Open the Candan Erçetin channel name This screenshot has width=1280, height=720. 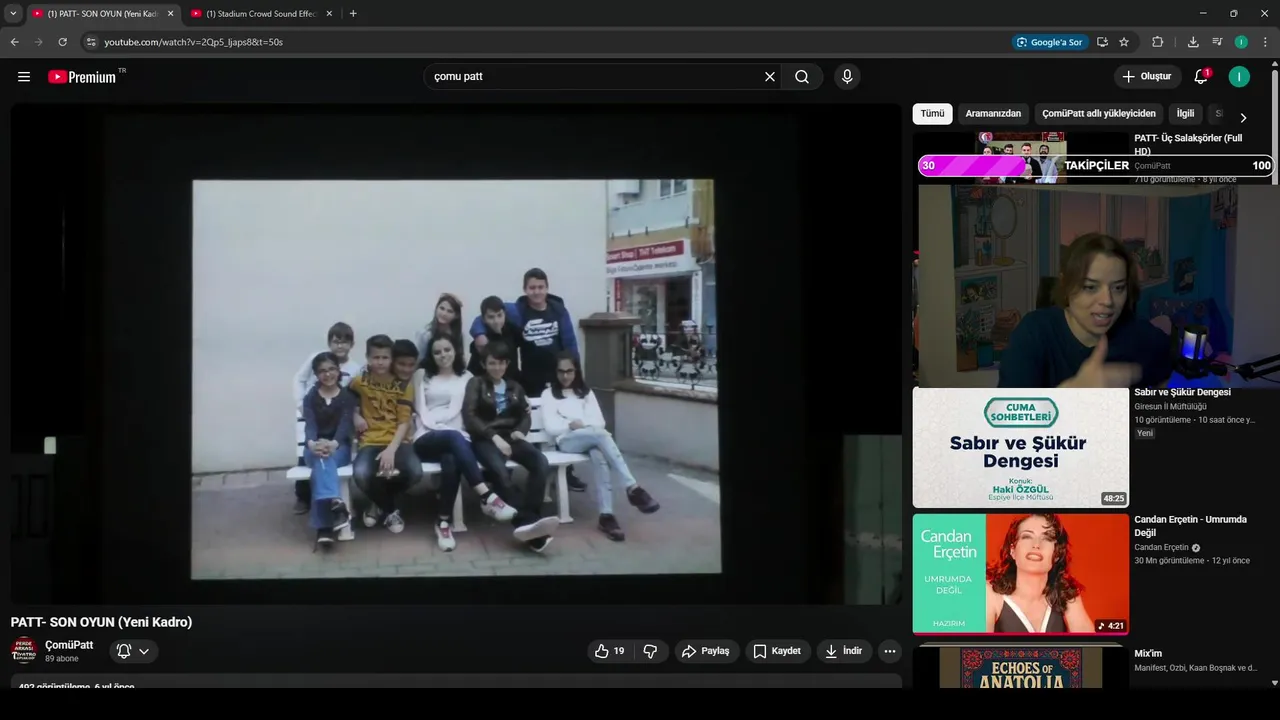(1161, 548)
